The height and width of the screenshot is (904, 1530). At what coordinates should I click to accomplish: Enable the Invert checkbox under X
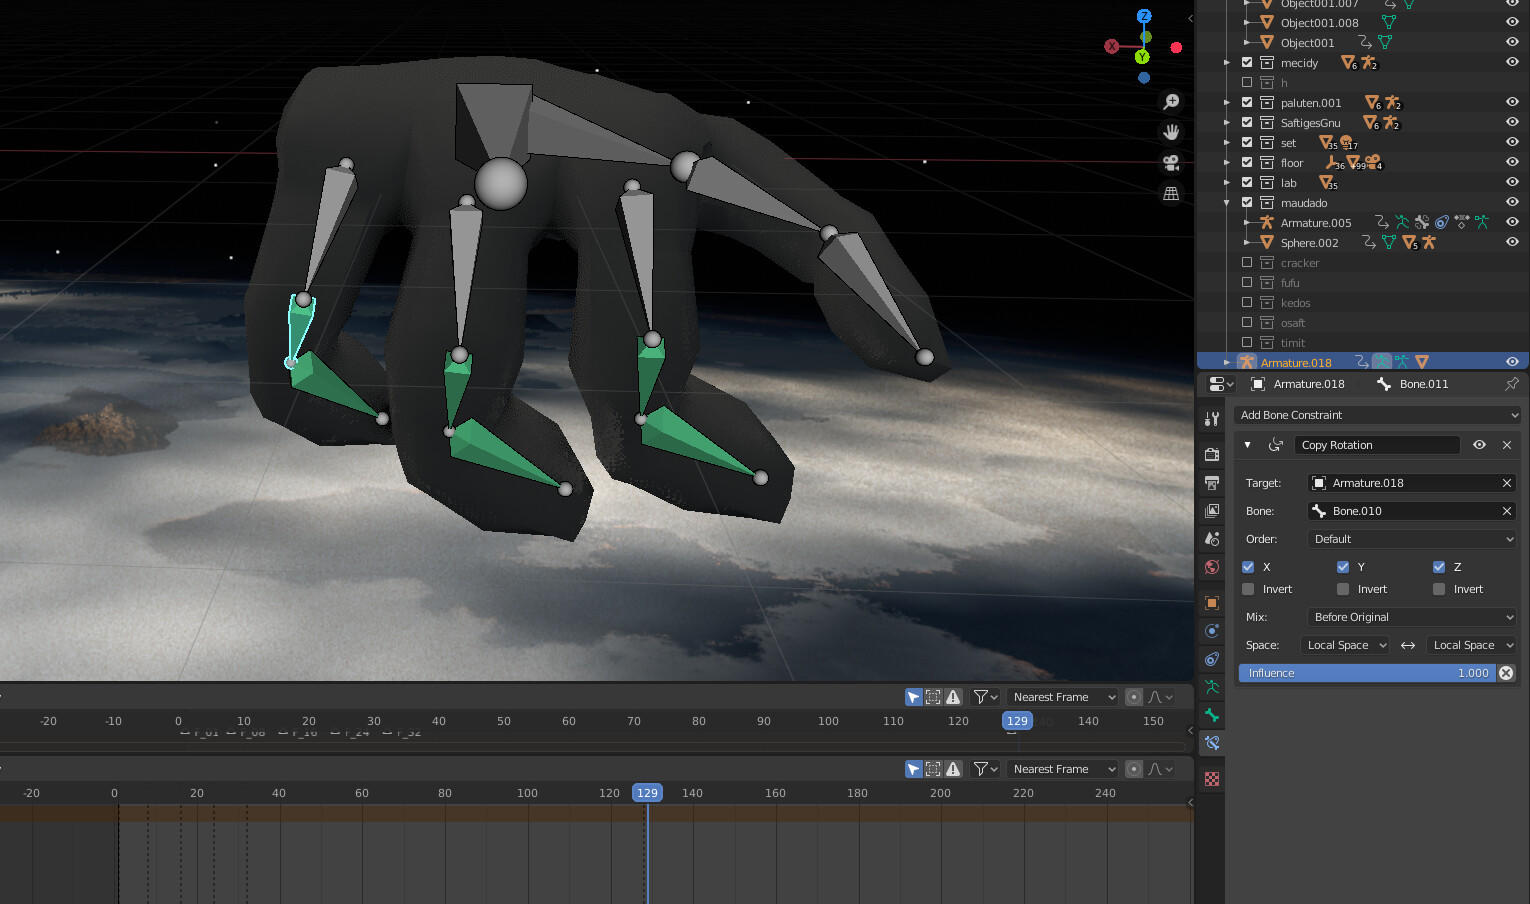(1248, 589)
